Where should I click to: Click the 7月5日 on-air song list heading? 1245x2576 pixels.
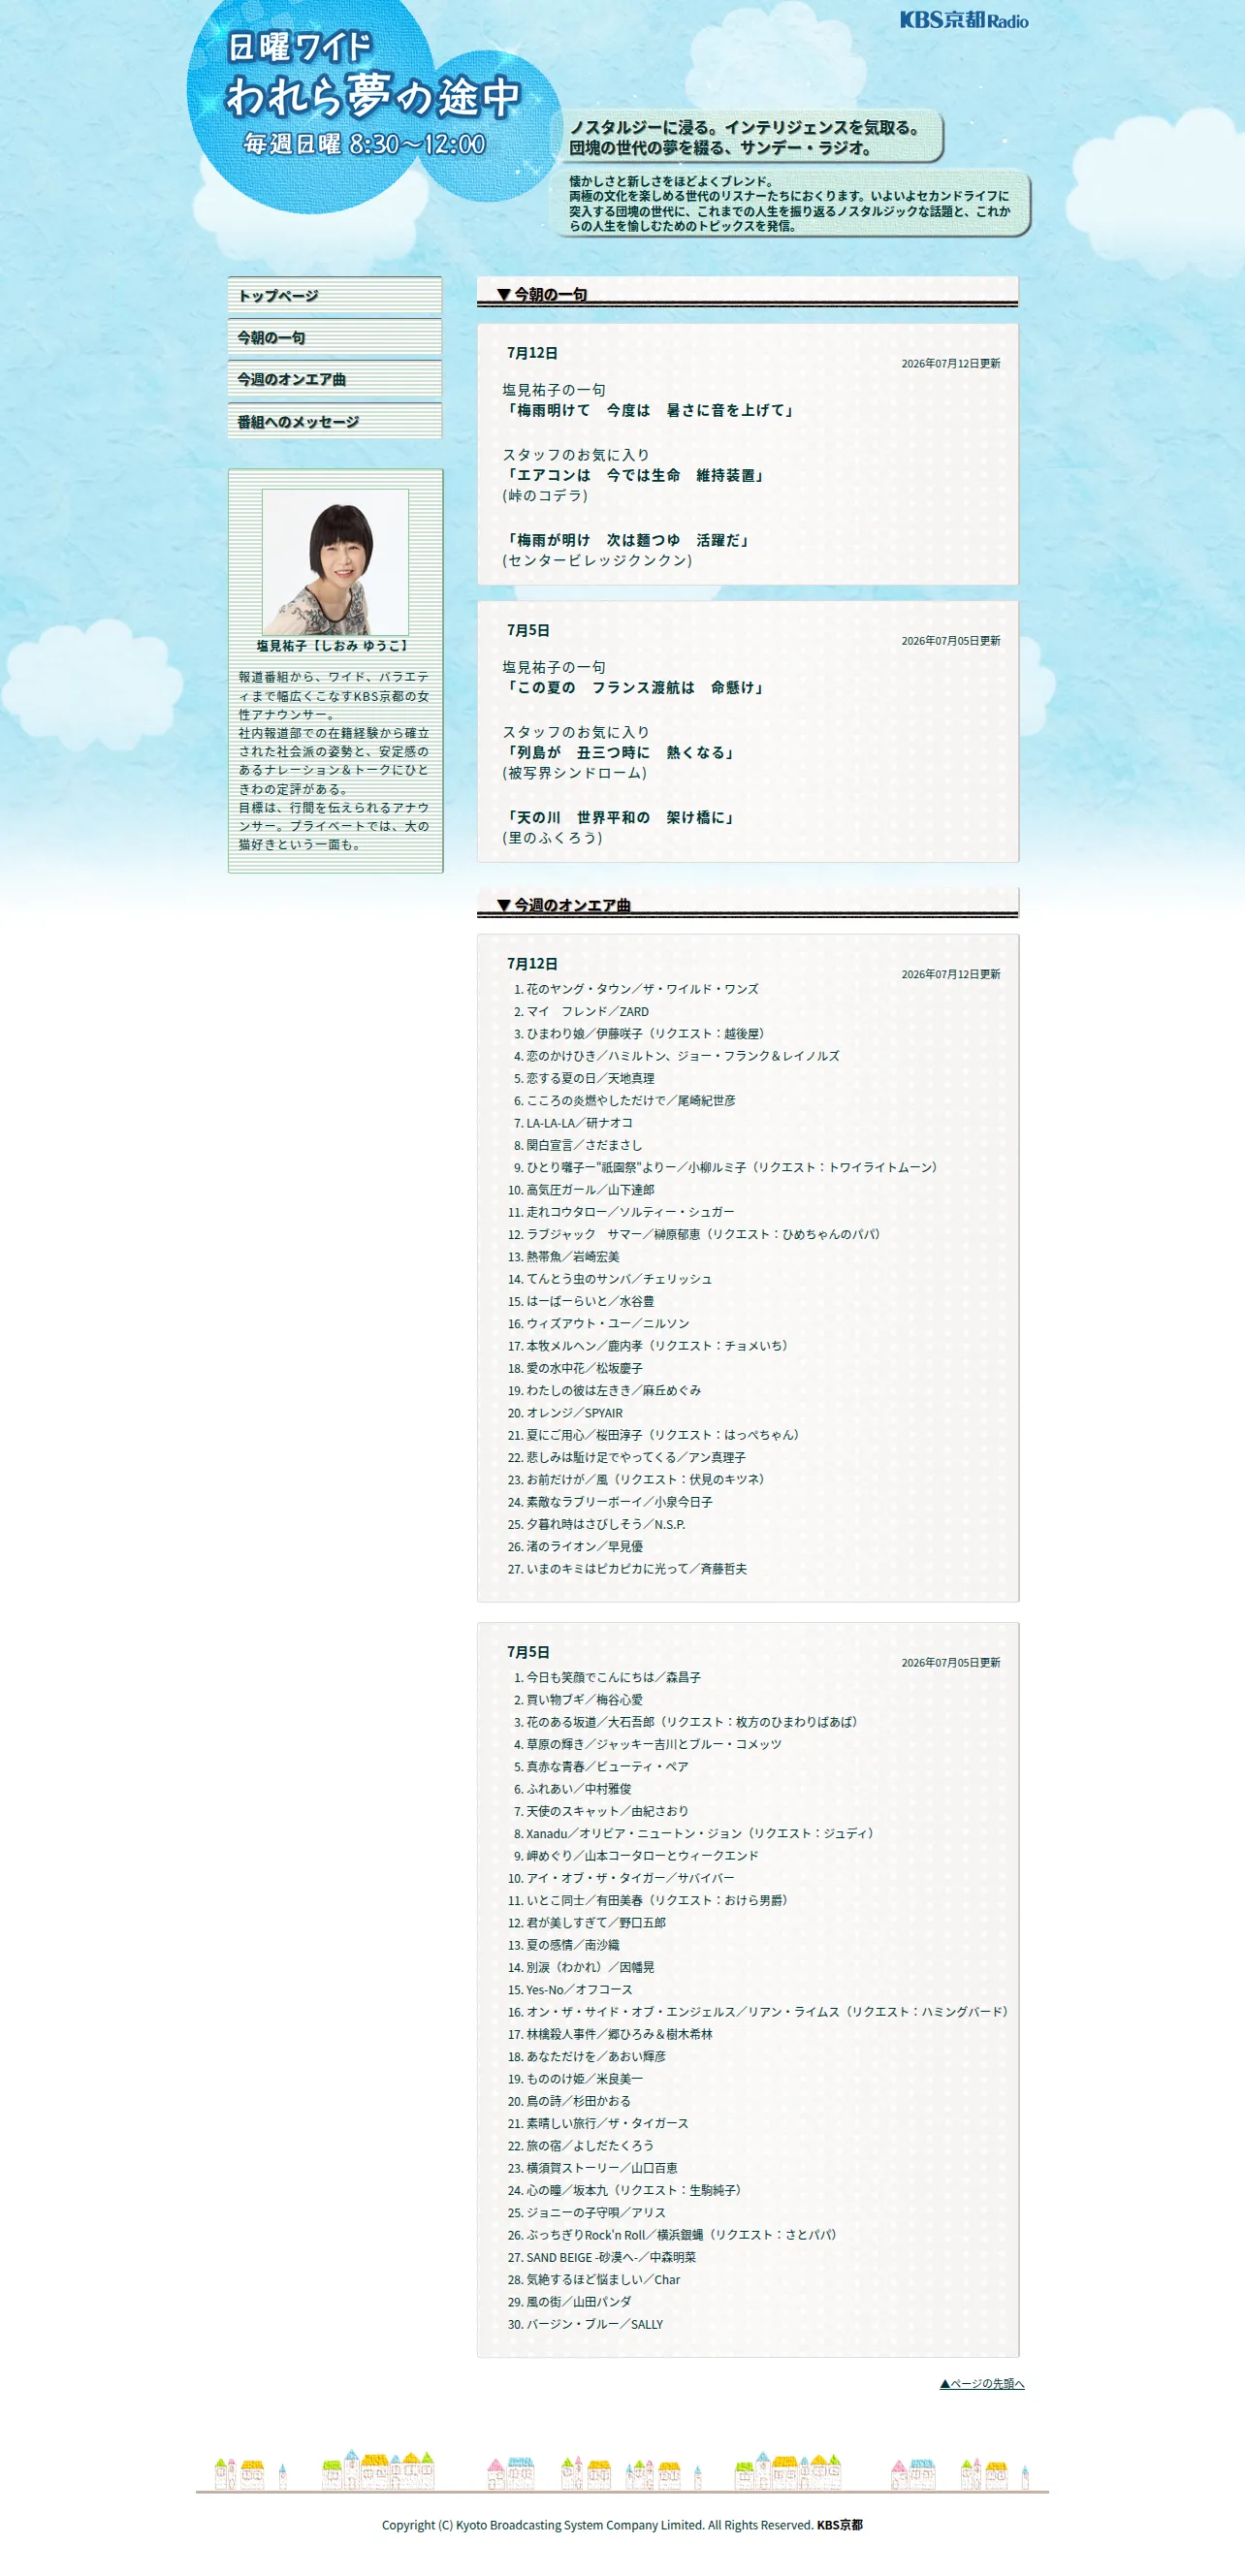click(x=528, y=1652)
